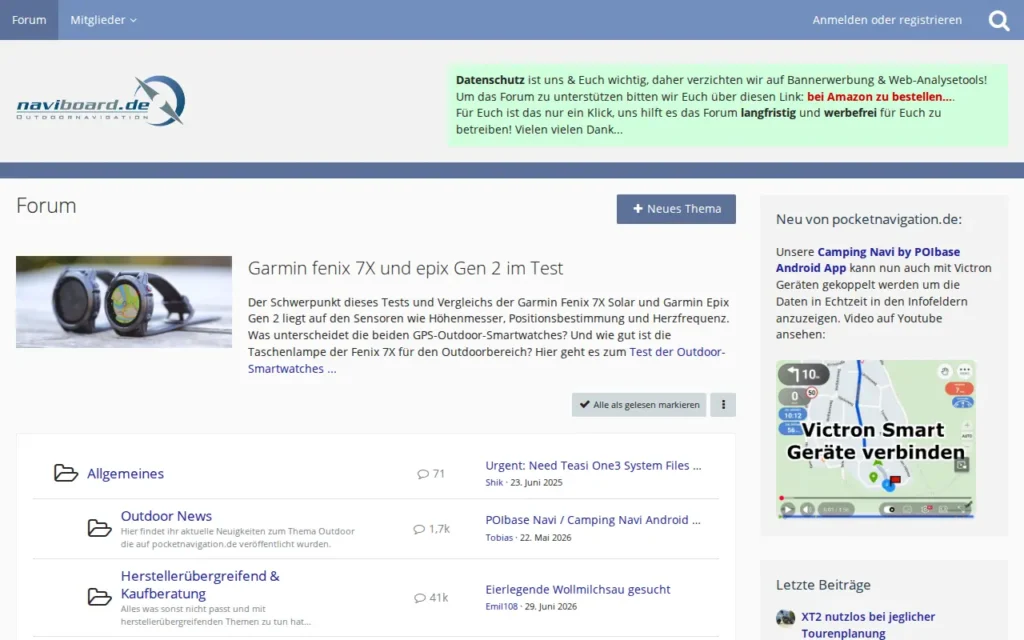Click the naviboard.de logo
Screen dimensions: 1024x640
(101, 101)
